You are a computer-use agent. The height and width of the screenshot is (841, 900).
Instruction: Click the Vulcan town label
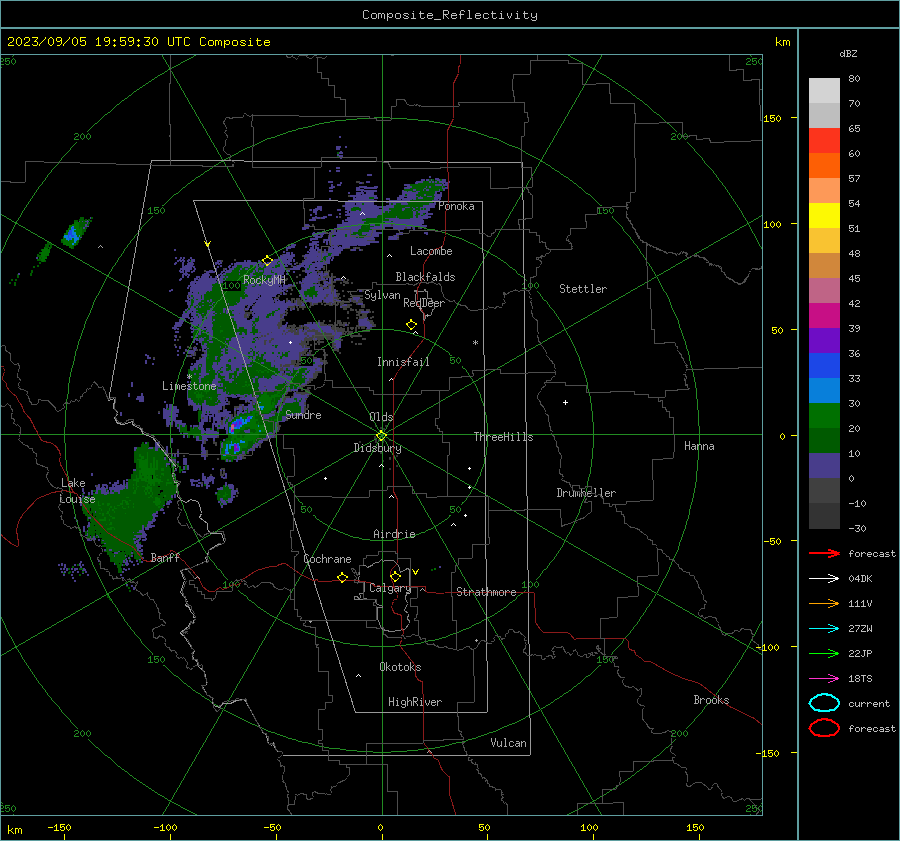[x=509, y=743]
